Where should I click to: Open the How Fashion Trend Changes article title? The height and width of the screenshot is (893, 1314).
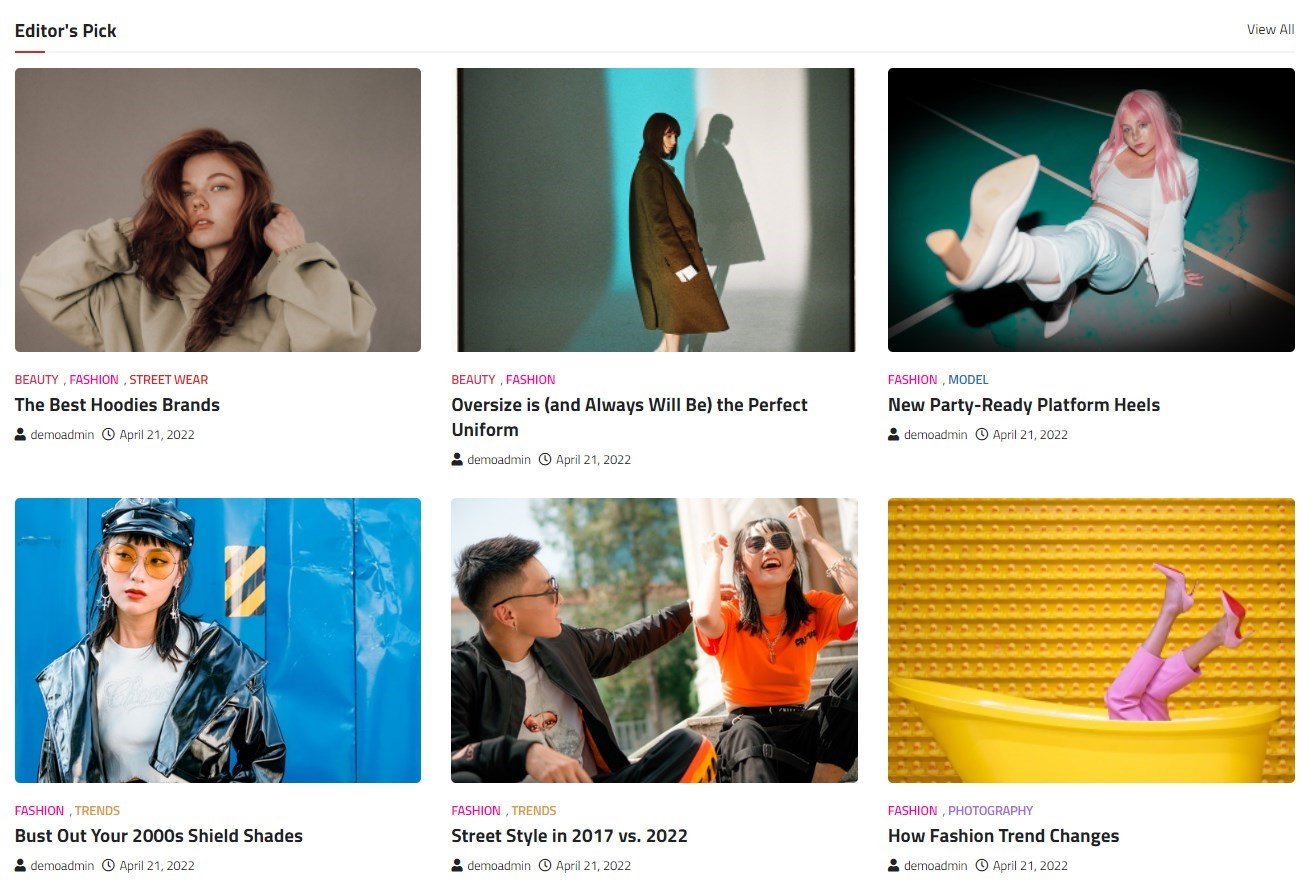pyautogui.click(x=1003, y=836)
